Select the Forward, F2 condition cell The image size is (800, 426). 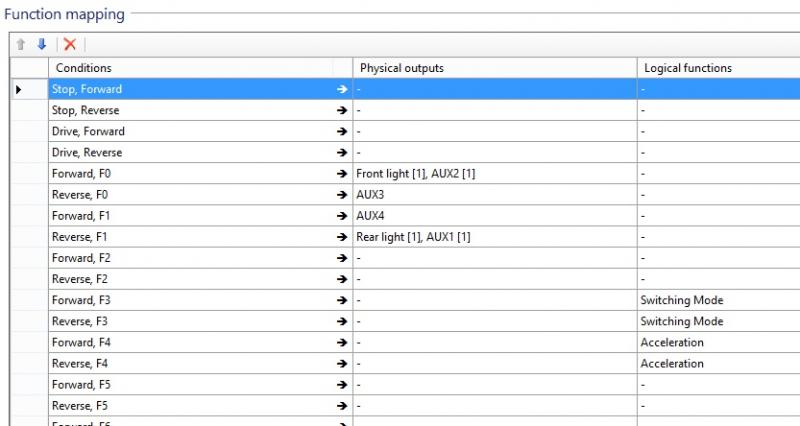point(201,258)
